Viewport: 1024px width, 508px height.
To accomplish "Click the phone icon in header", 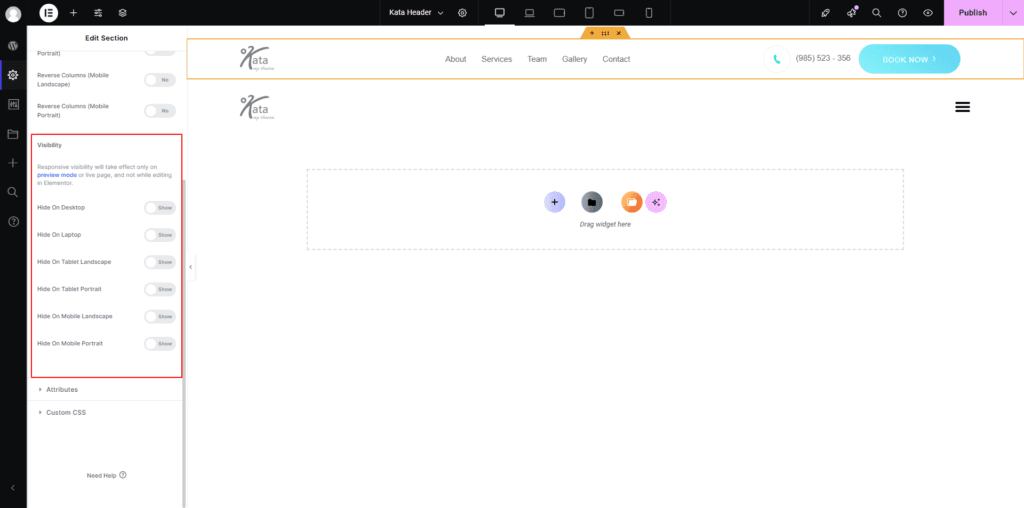I will [x=777, y=59].
